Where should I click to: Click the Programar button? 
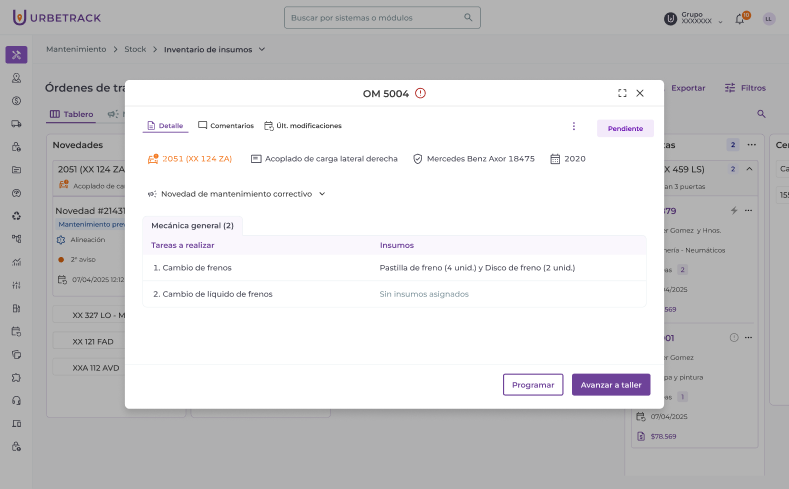pos(533,385)
